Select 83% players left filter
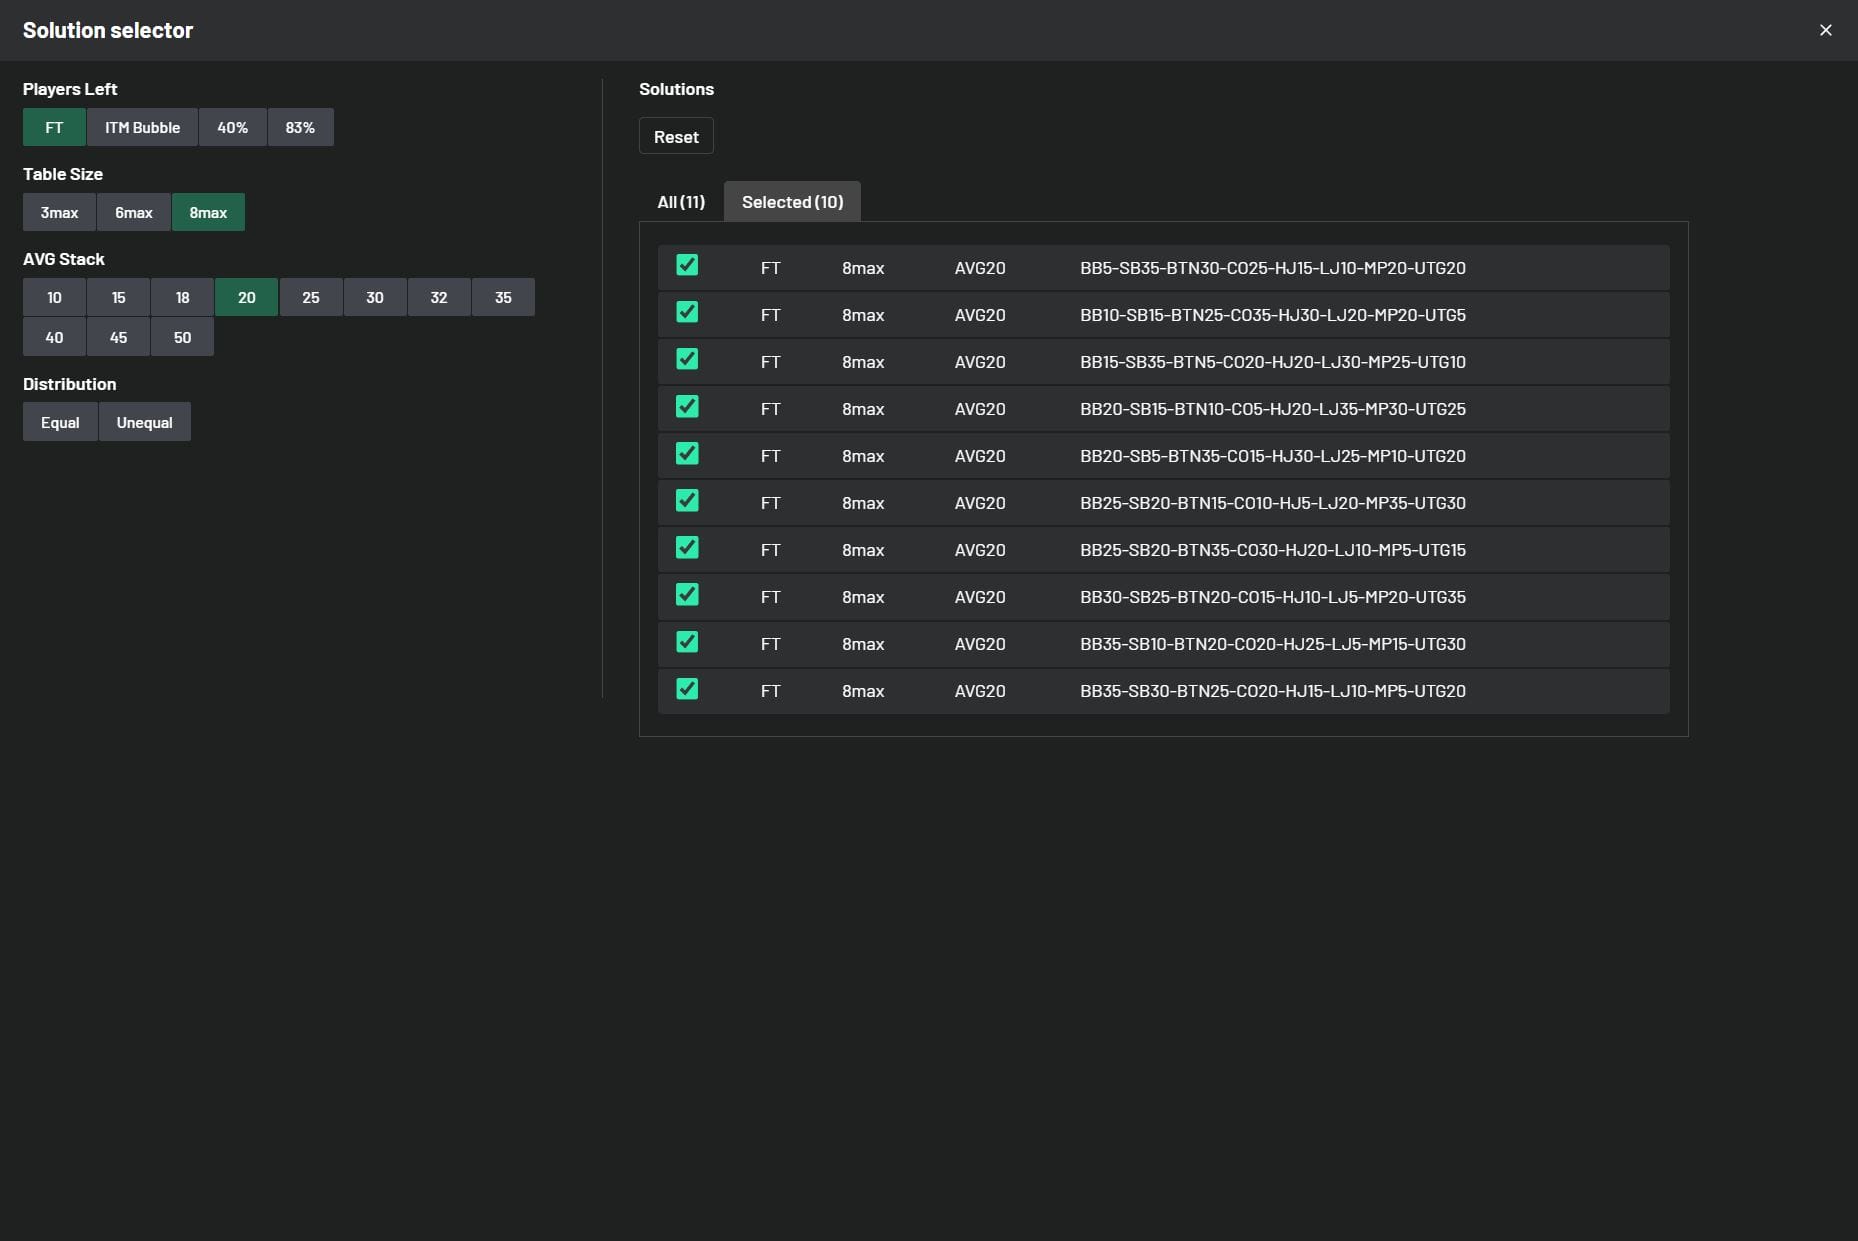 300,128
